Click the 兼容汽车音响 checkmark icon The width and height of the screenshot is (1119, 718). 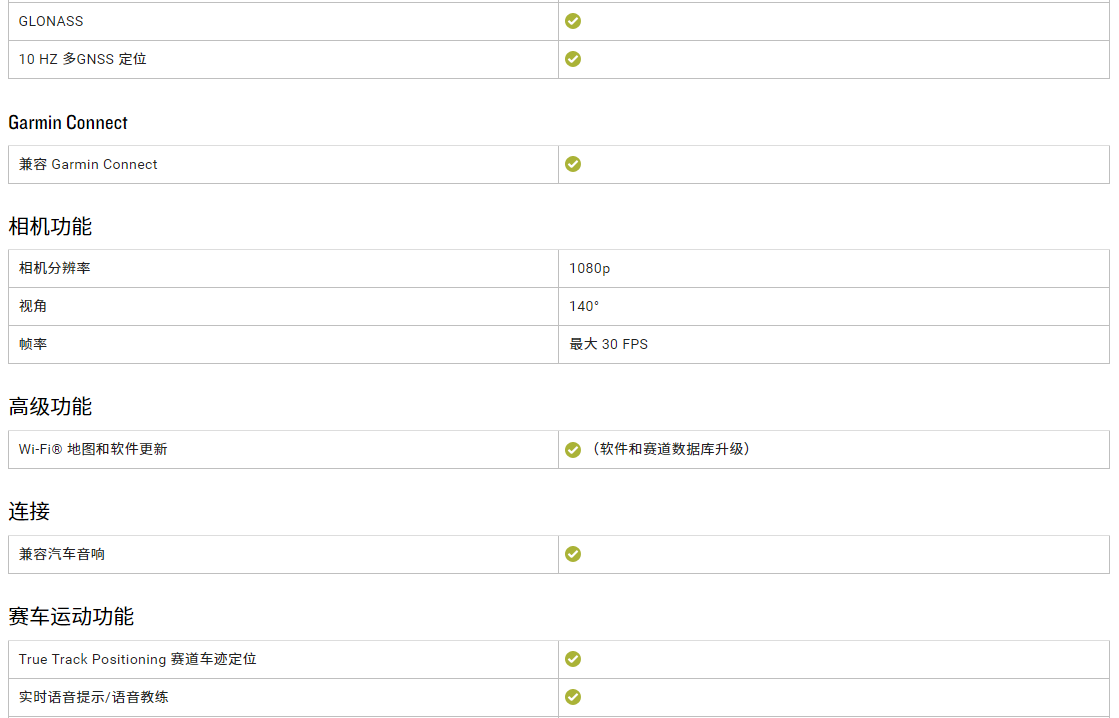[x=572, y=554]
